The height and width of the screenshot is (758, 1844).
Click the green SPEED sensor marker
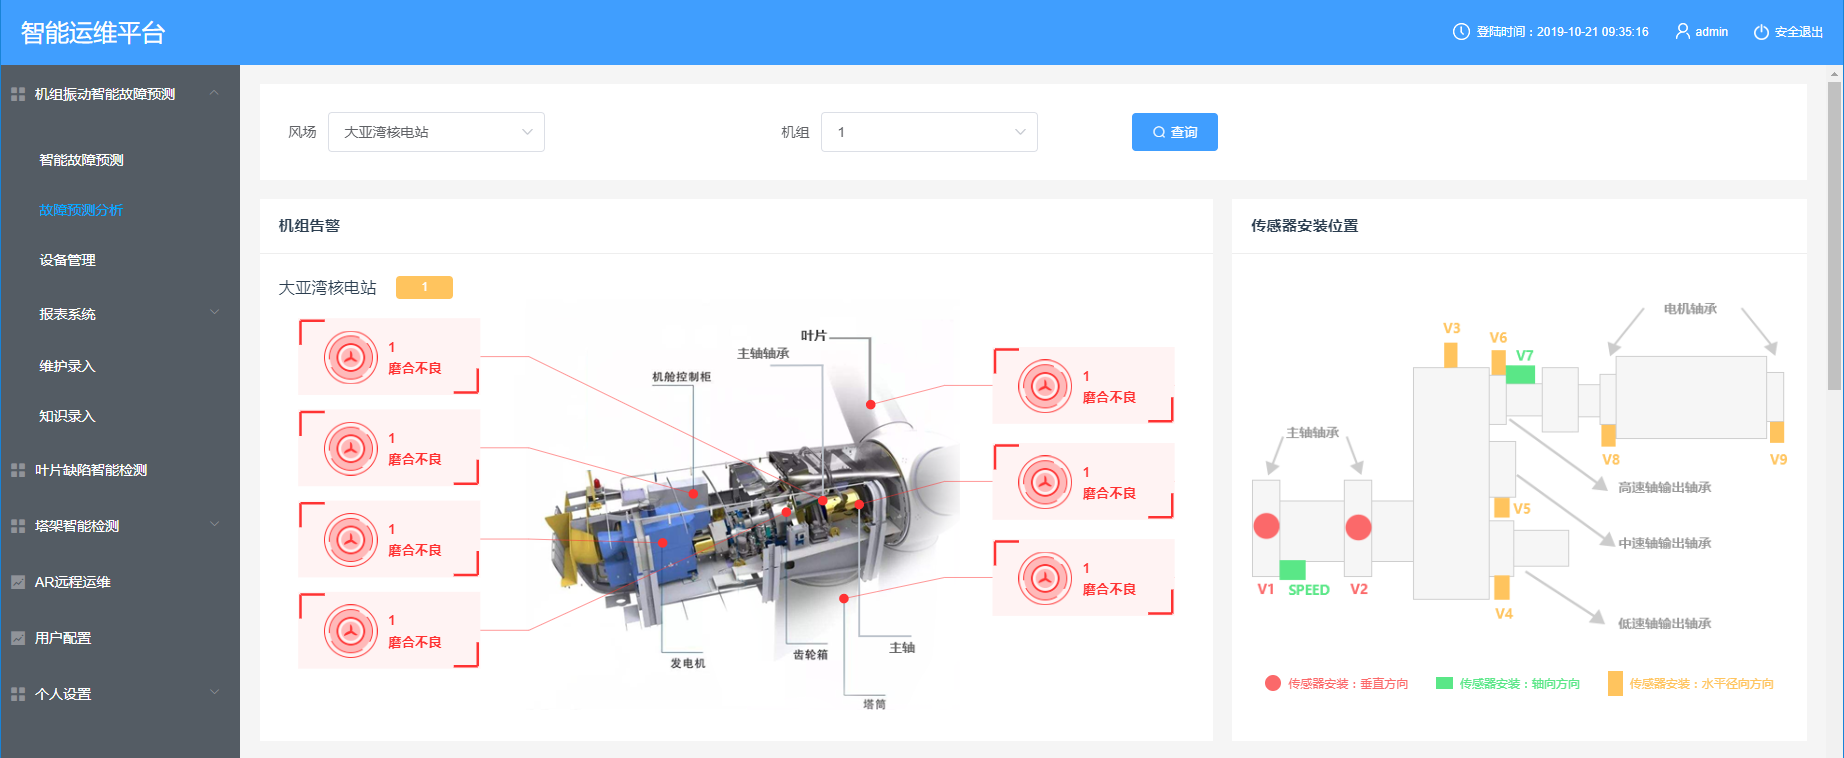(1292, 569)
